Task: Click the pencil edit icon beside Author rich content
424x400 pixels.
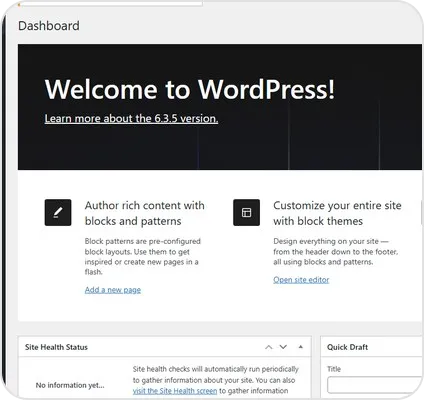Action: (58, 213)
